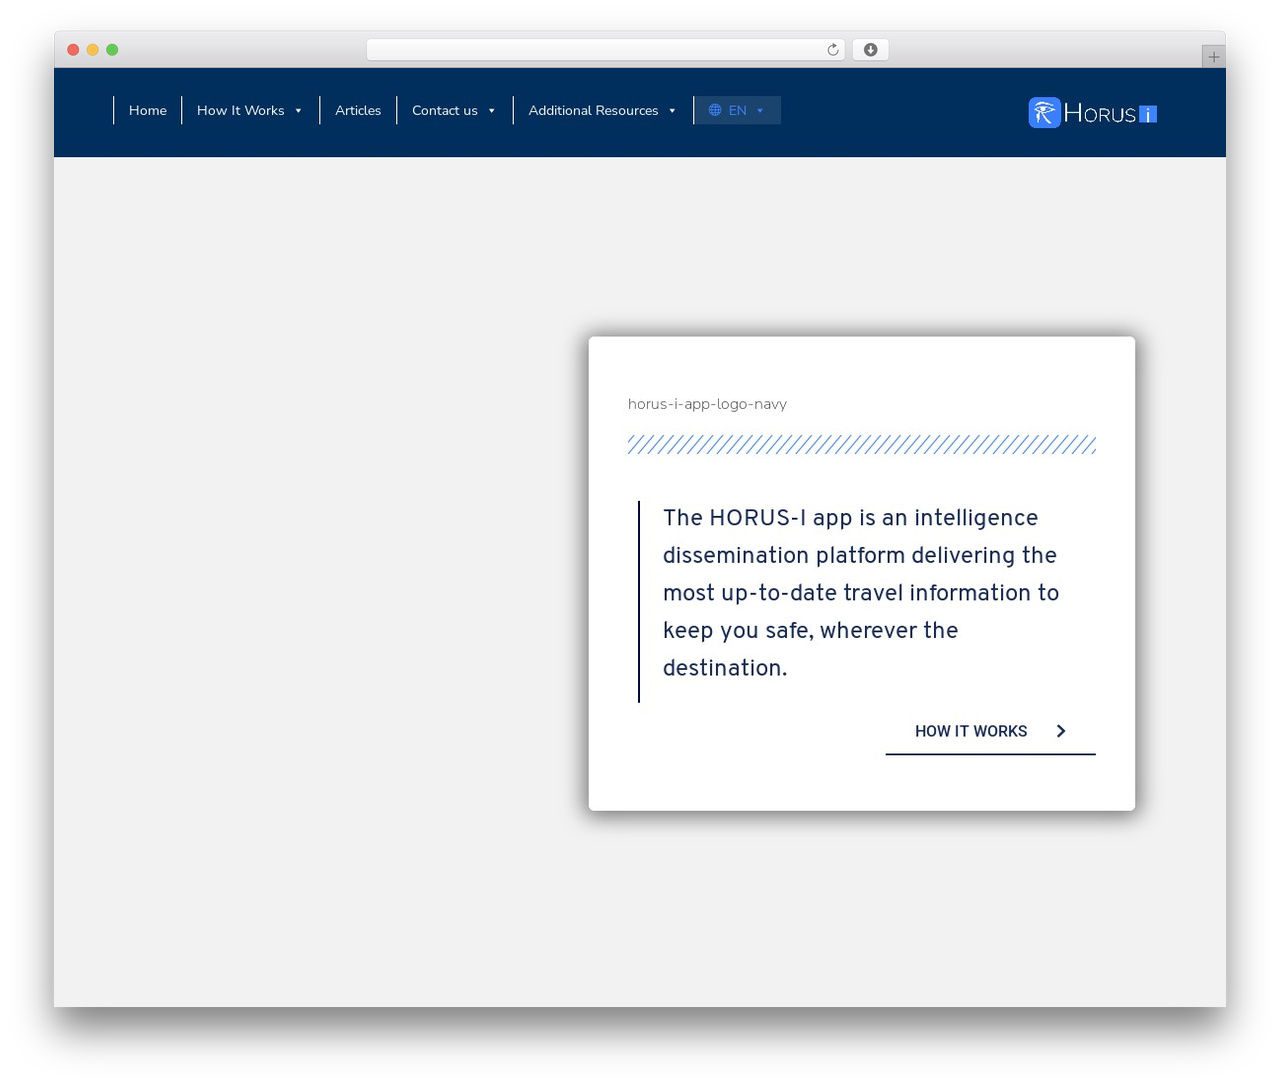Open the Contact us menu
The width and height of the screenshot is (1280, 1084).
coord(445,110)
